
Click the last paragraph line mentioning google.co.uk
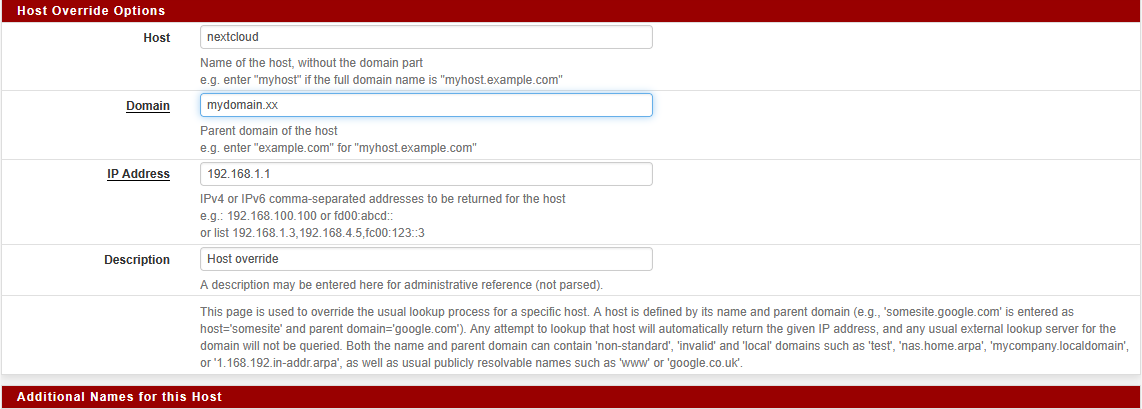[471, 364]
